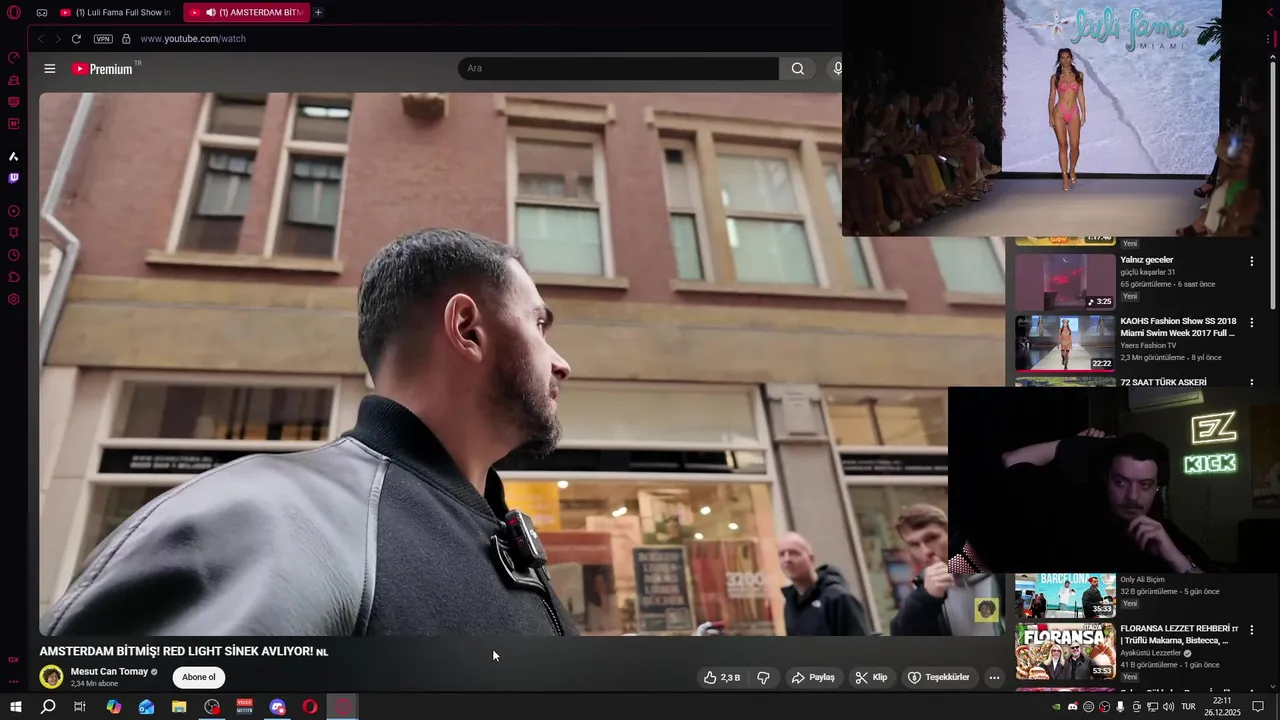This screenshot has height=720, width=1280.
Task: Open File Explorer from the taskbar
Action: (x=179, y=707)
